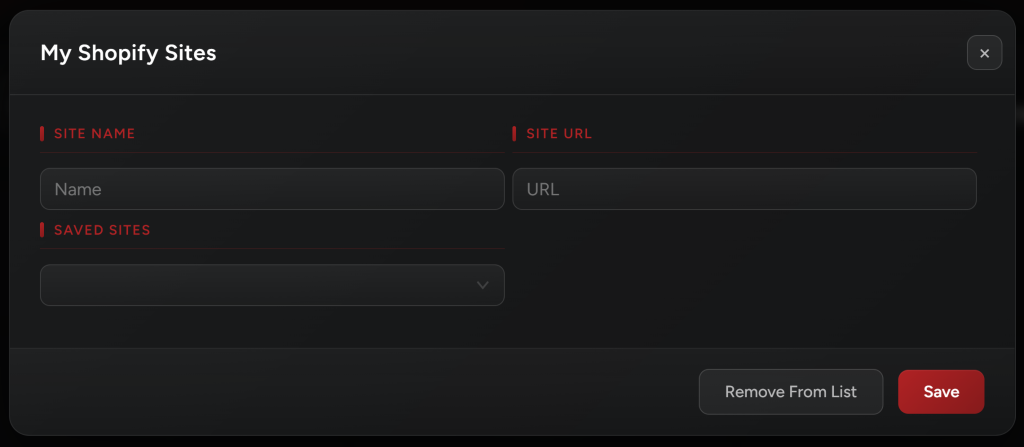Click Remove From List button
Image resolution: width=1024 pixels, height=447 pixels.
click(x=790, y=392)
